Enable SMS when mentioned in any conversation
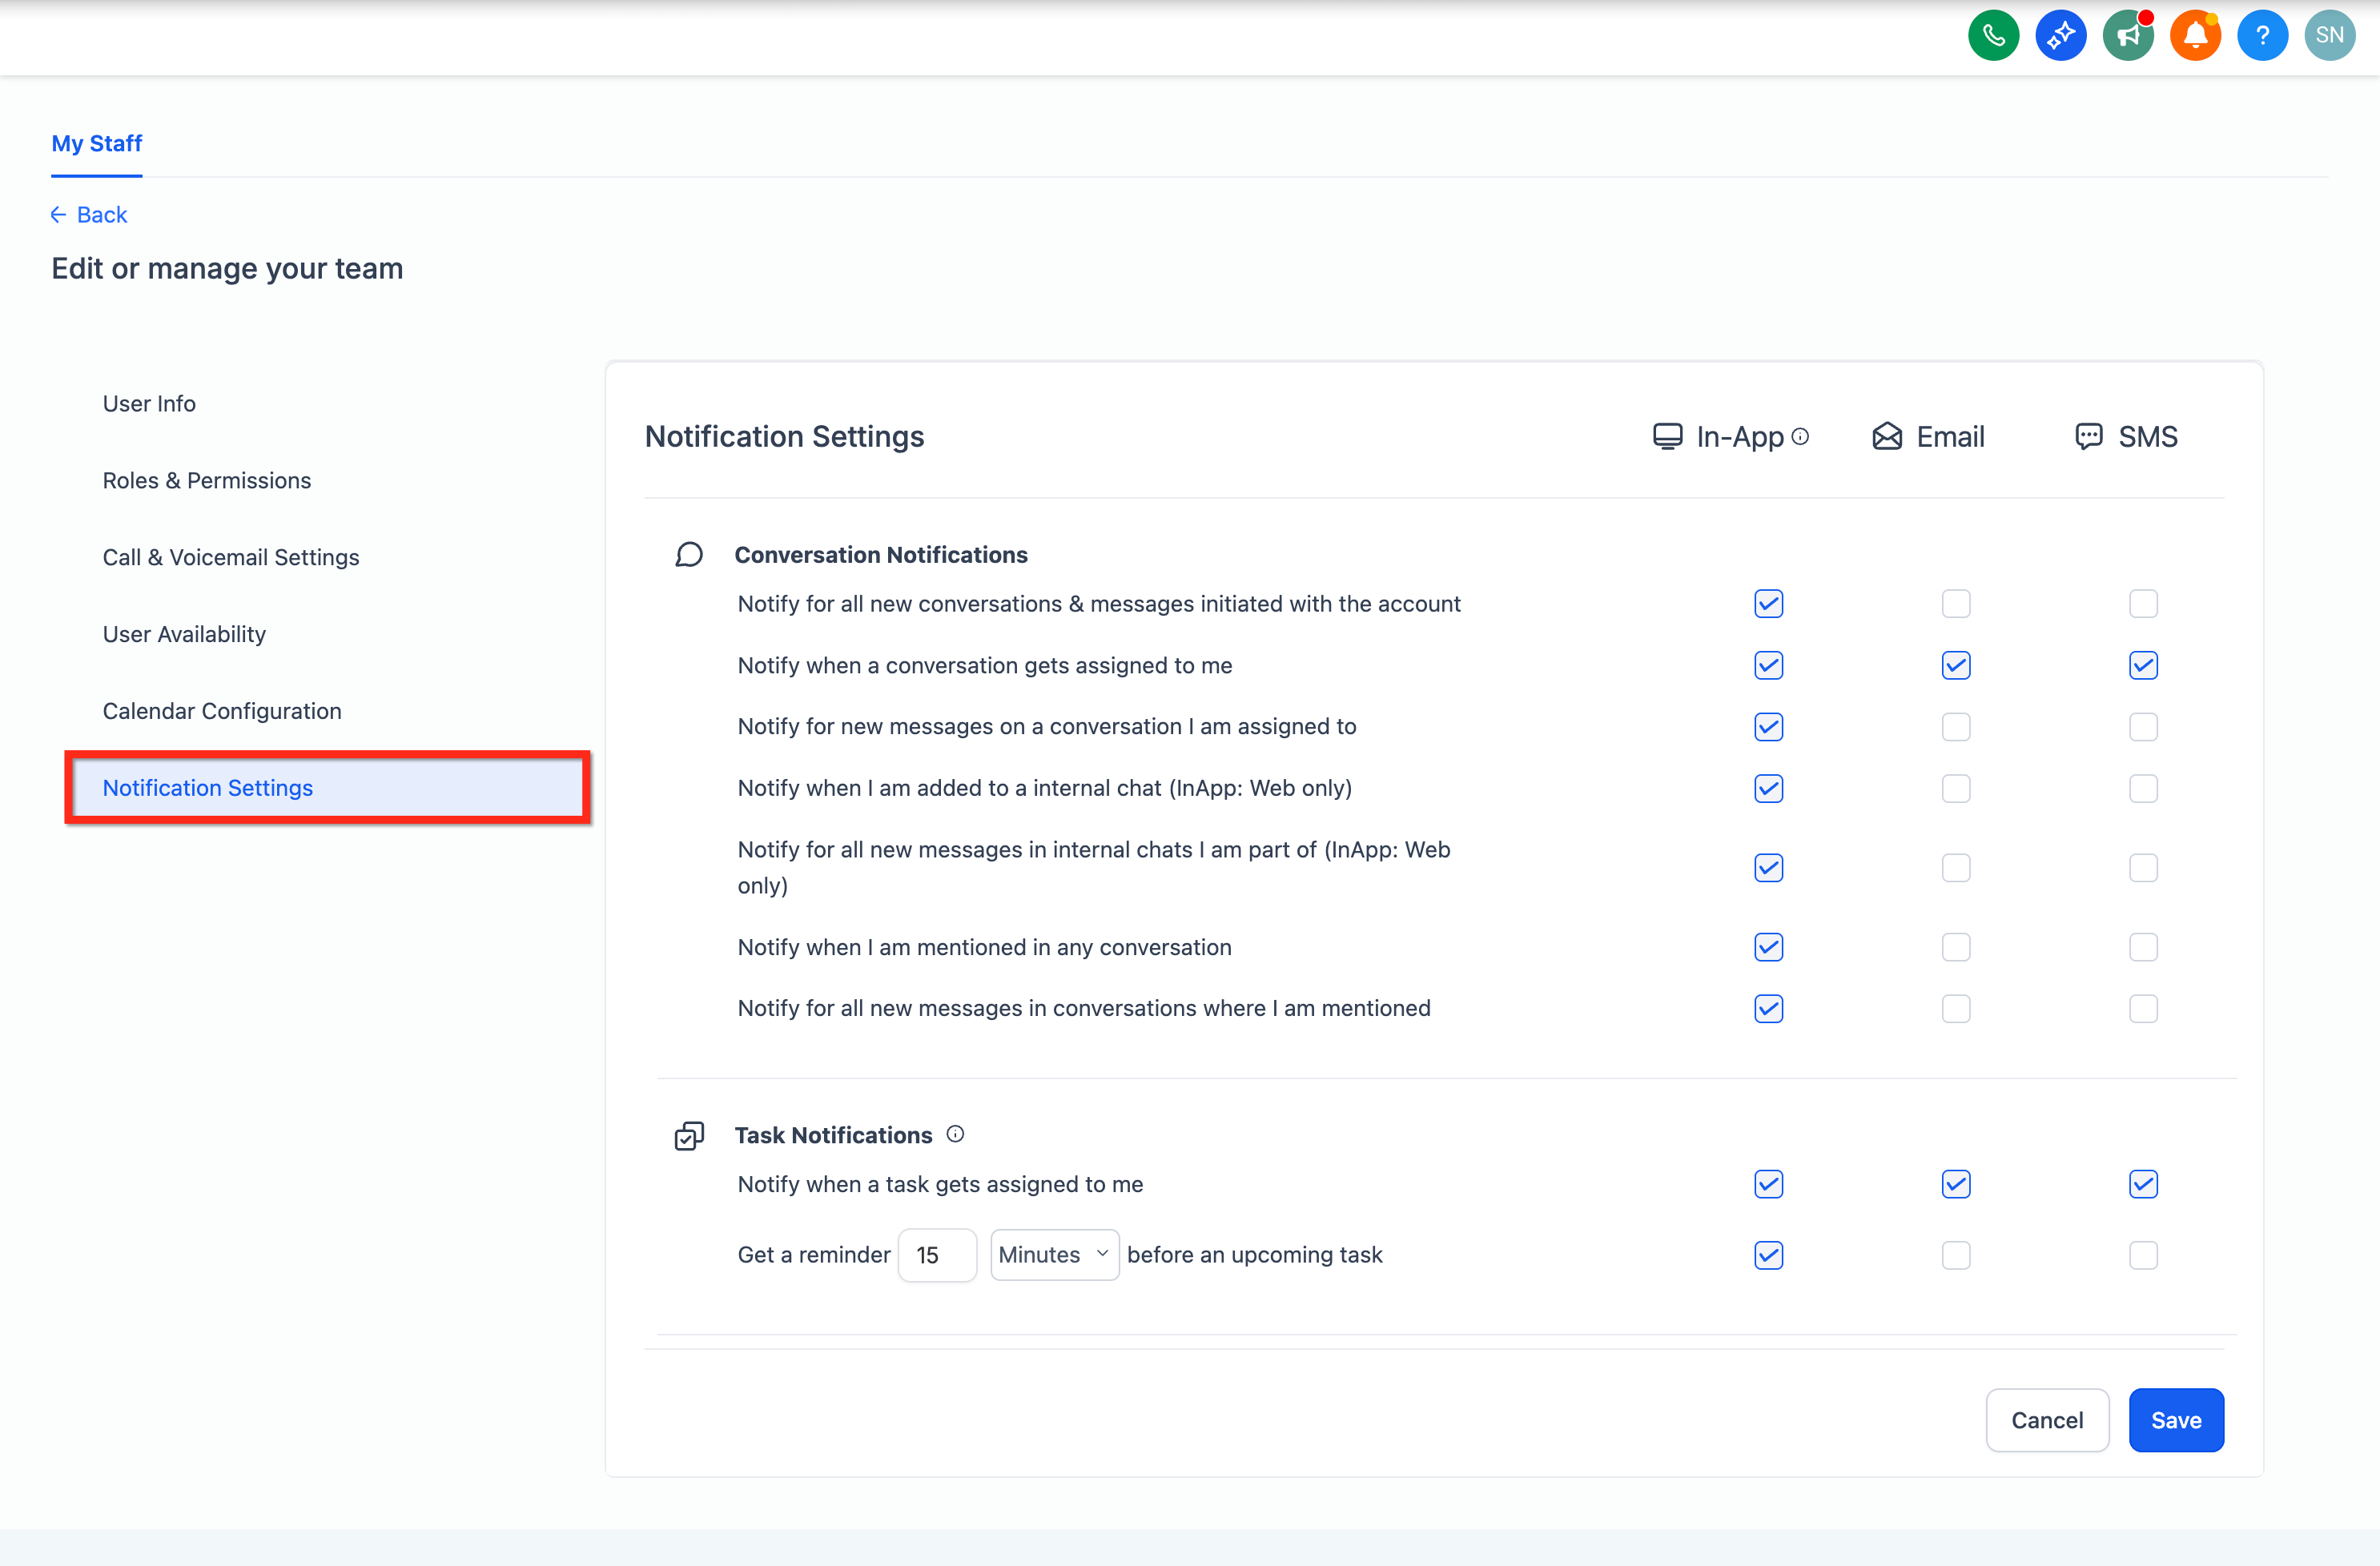The image size is (2380, 1566). (x=2143, y=947)
